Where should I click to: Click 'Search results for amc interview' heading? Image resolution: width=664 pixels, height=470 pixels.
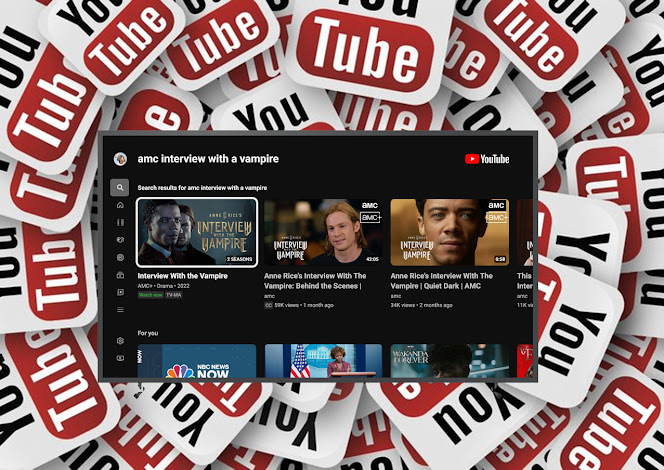click(x=202, y=188)
